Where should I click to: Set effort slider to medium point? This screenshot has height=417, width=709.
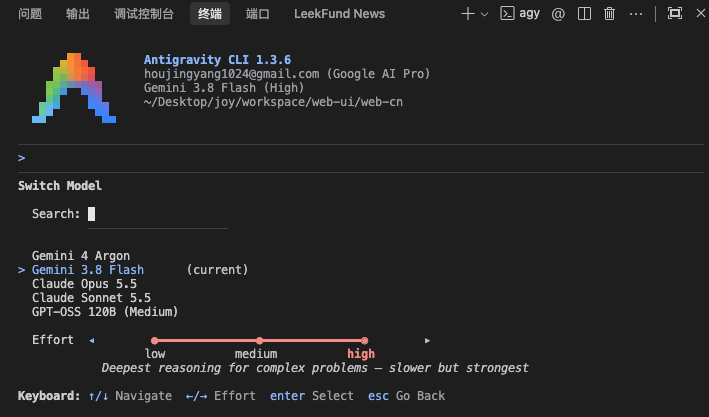[260, 341]
